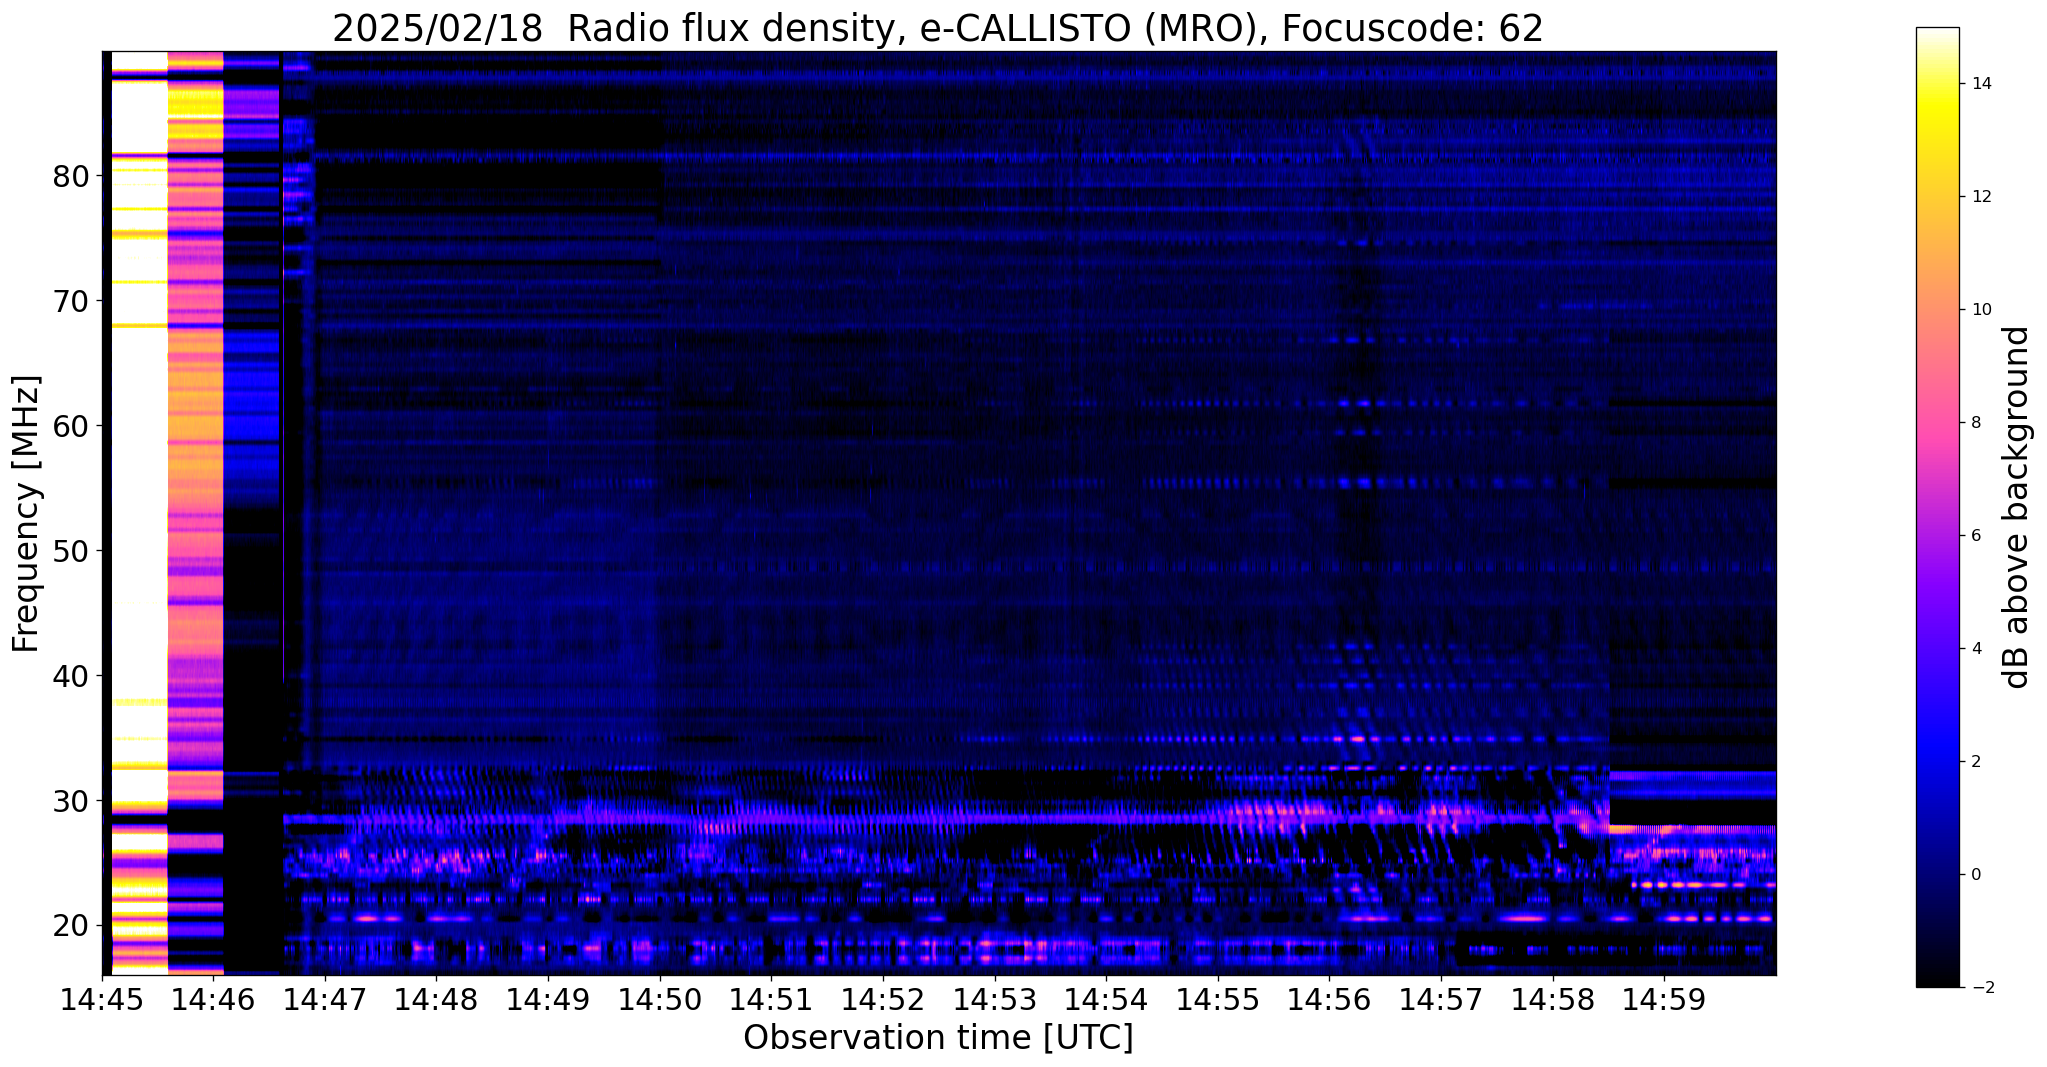This screenshot has width=2047, height=1067.
Task: Click the 14:51 time tick label
Action: point(771,999)
